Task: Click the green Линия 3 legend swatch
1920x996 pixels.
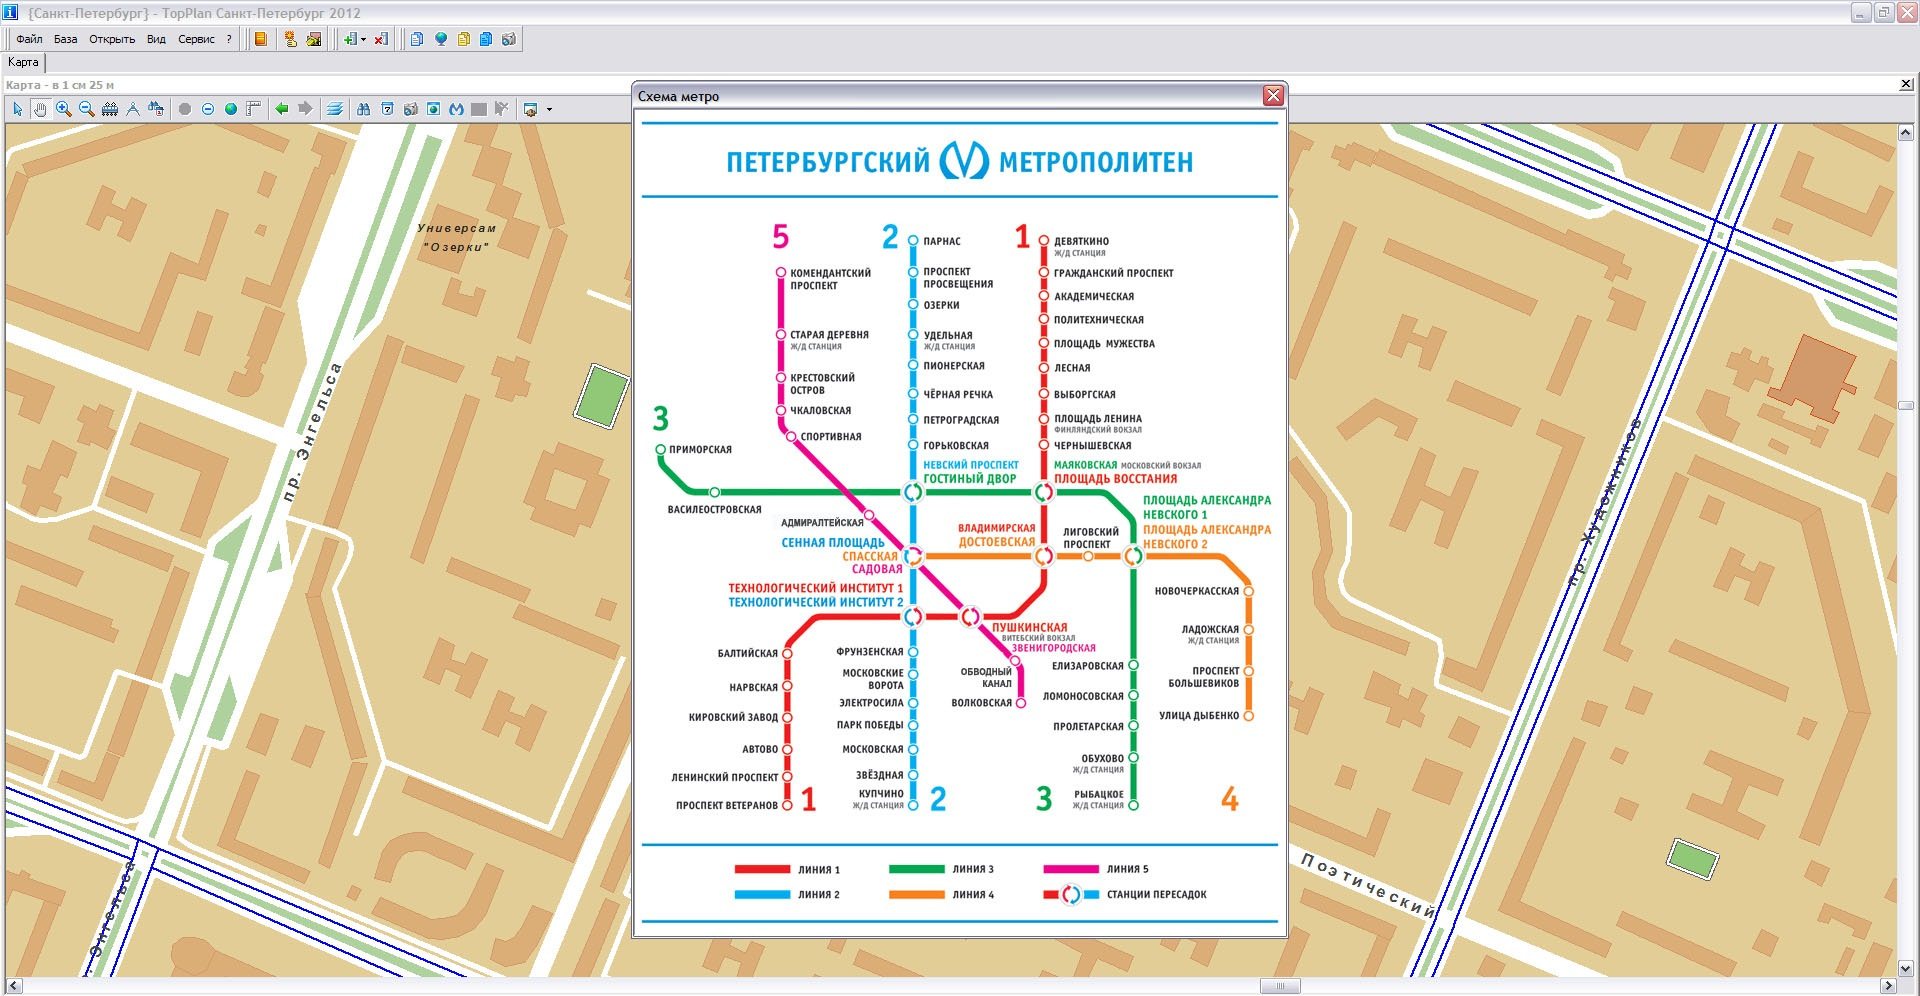Action: pyautogui.click(x=916, y=869)
